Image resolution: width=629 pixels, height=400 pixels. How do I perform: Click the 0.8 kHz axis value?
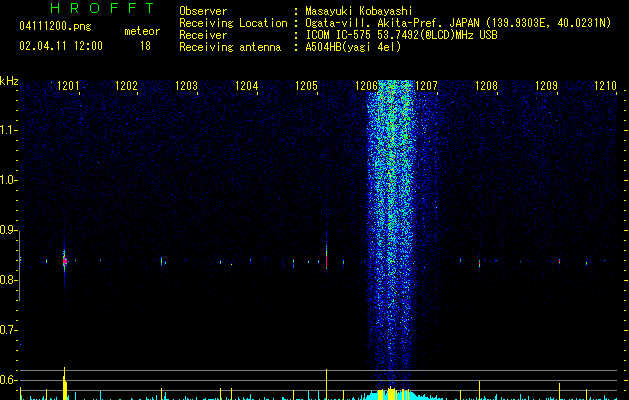click(8, 280)
